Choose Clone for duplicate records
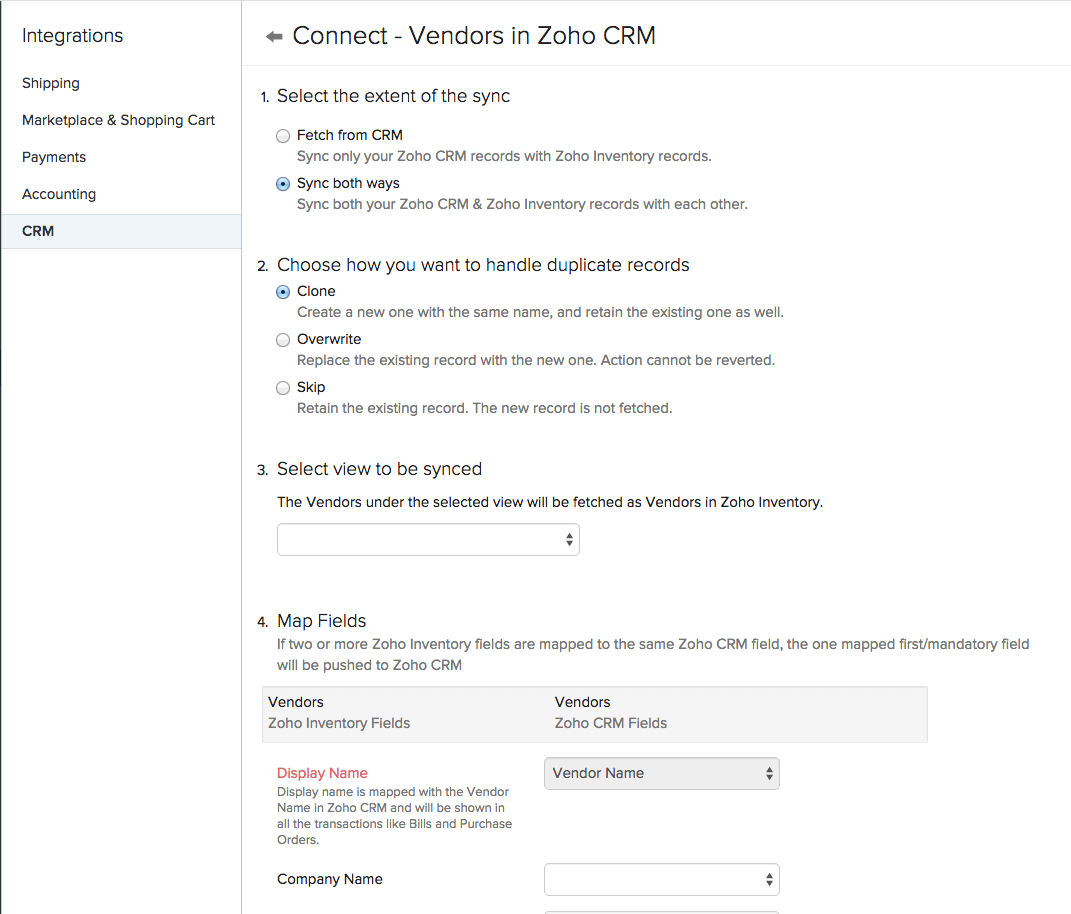1071x914 pixels. pos(282,292)
